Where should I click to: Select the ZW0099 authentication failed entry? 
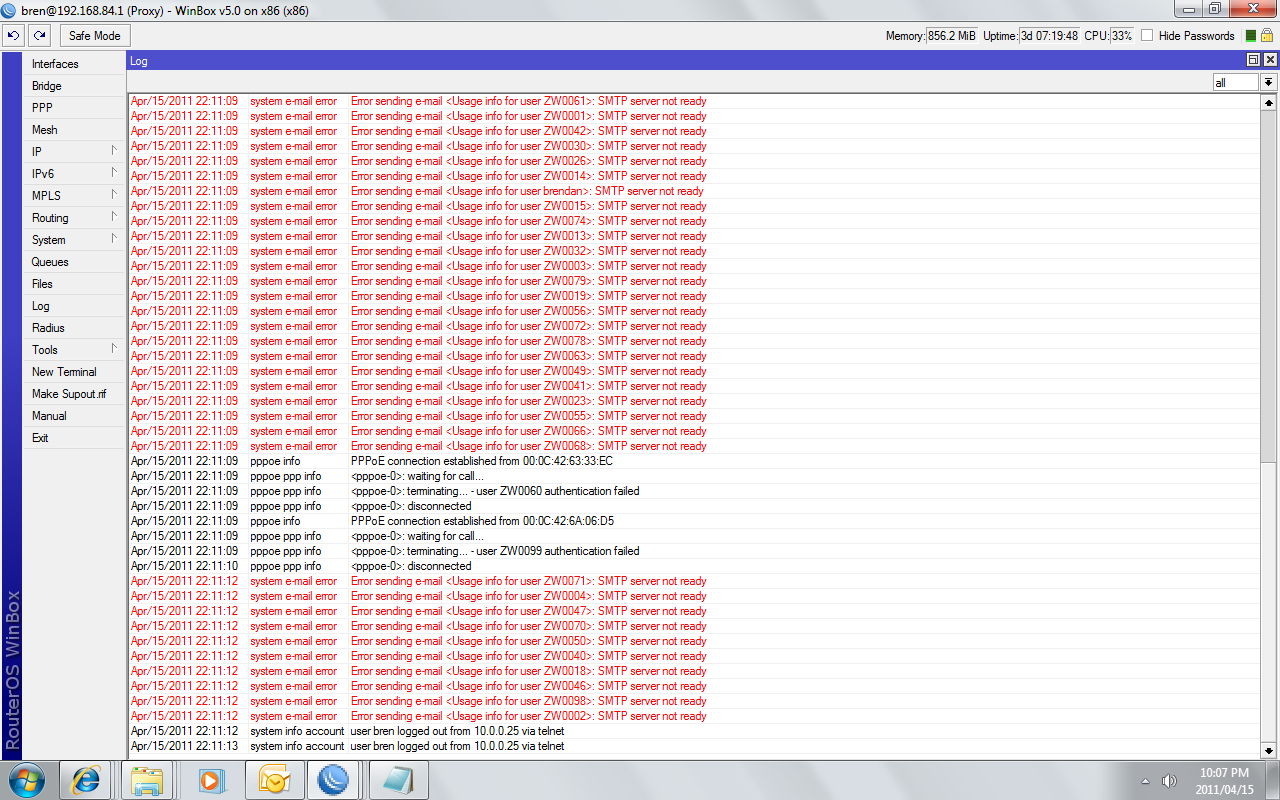point(694,551)
